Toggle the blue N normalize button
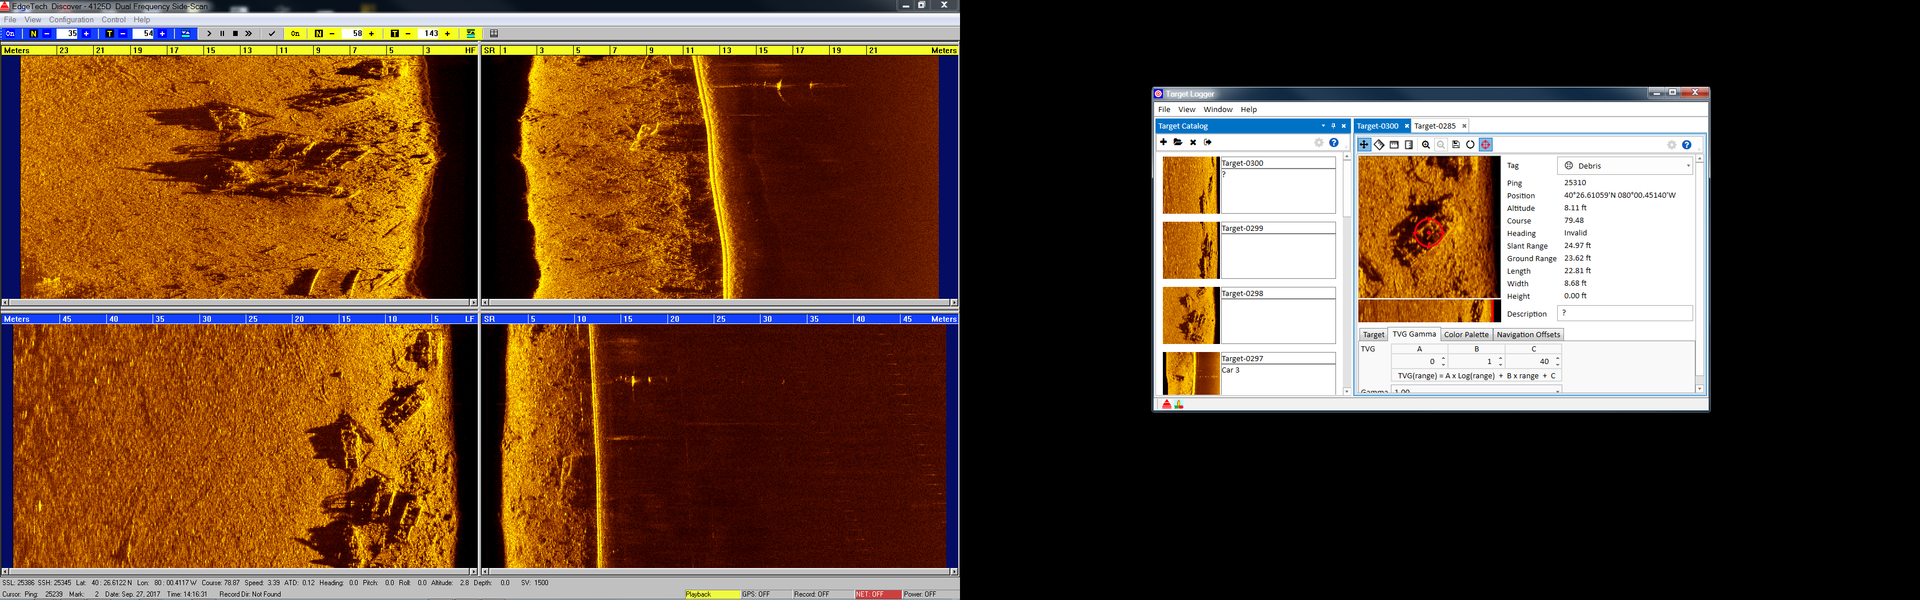Viewport: 1920px width, 600px height. pyautogui.click(x=33, y=34)
